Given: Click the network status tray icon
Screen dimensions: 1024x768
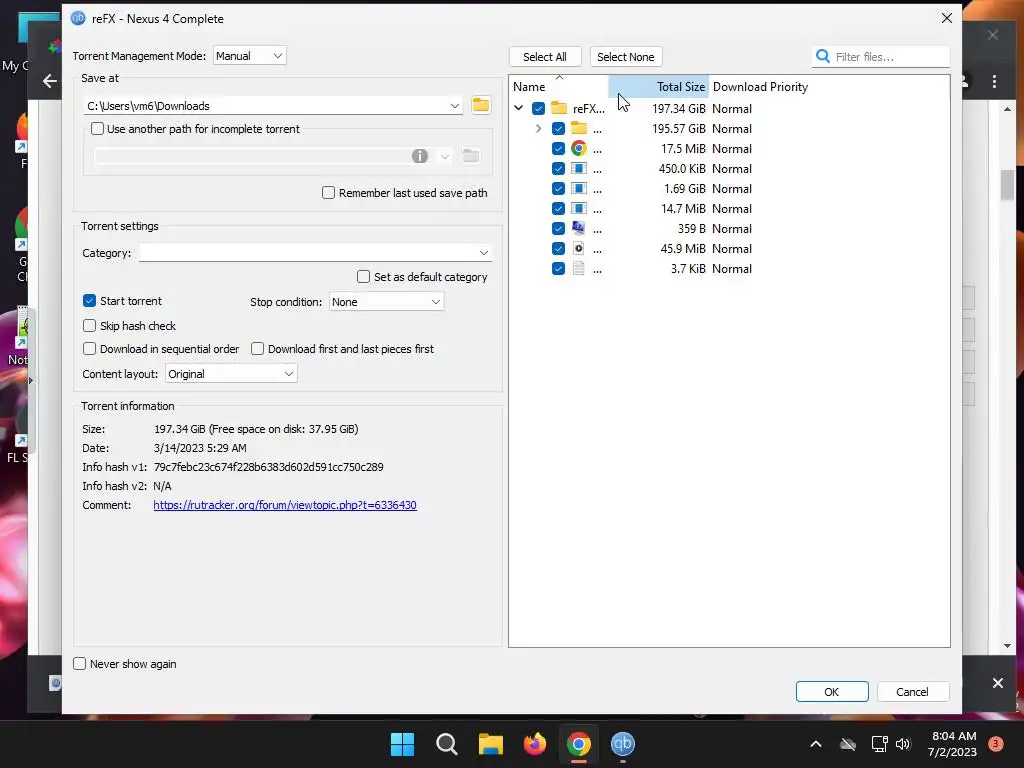Looking at the screenshot, I should pos(879,744).
